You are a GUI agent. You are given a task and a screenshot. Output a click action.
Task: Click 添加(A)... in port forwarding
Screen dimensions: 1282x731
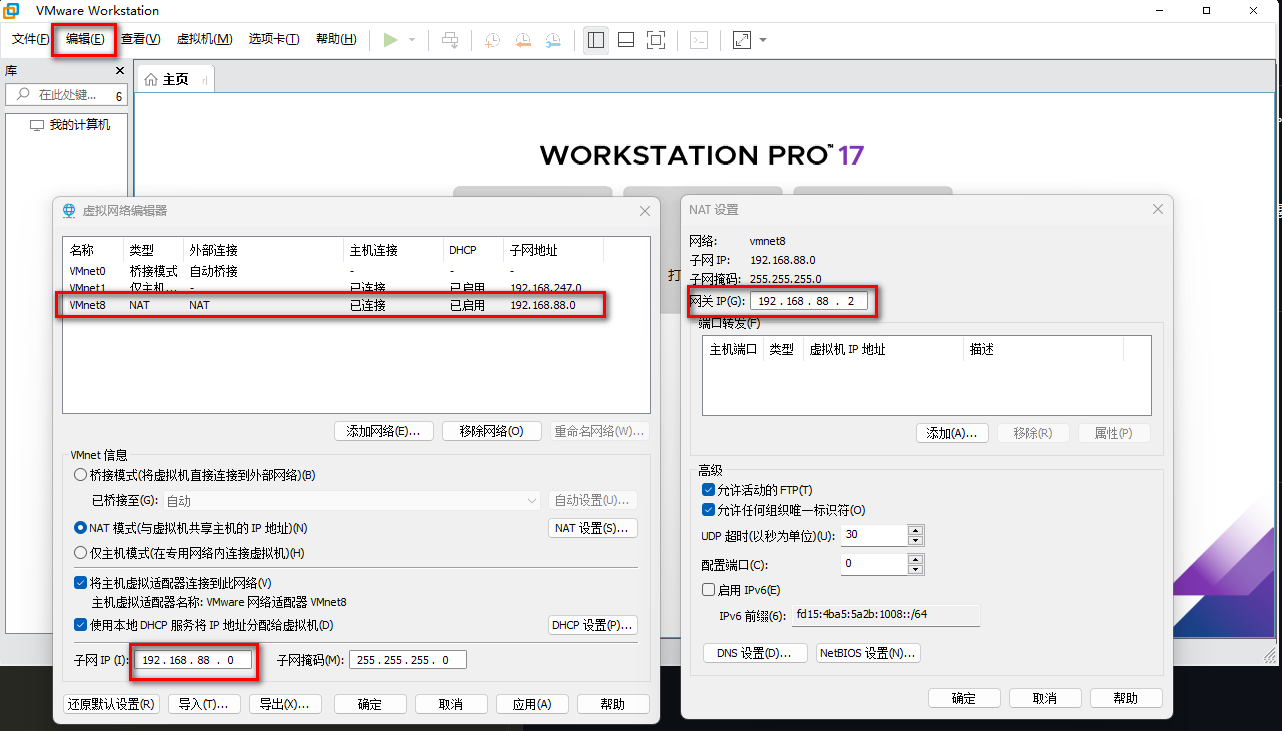pos(952,433)
